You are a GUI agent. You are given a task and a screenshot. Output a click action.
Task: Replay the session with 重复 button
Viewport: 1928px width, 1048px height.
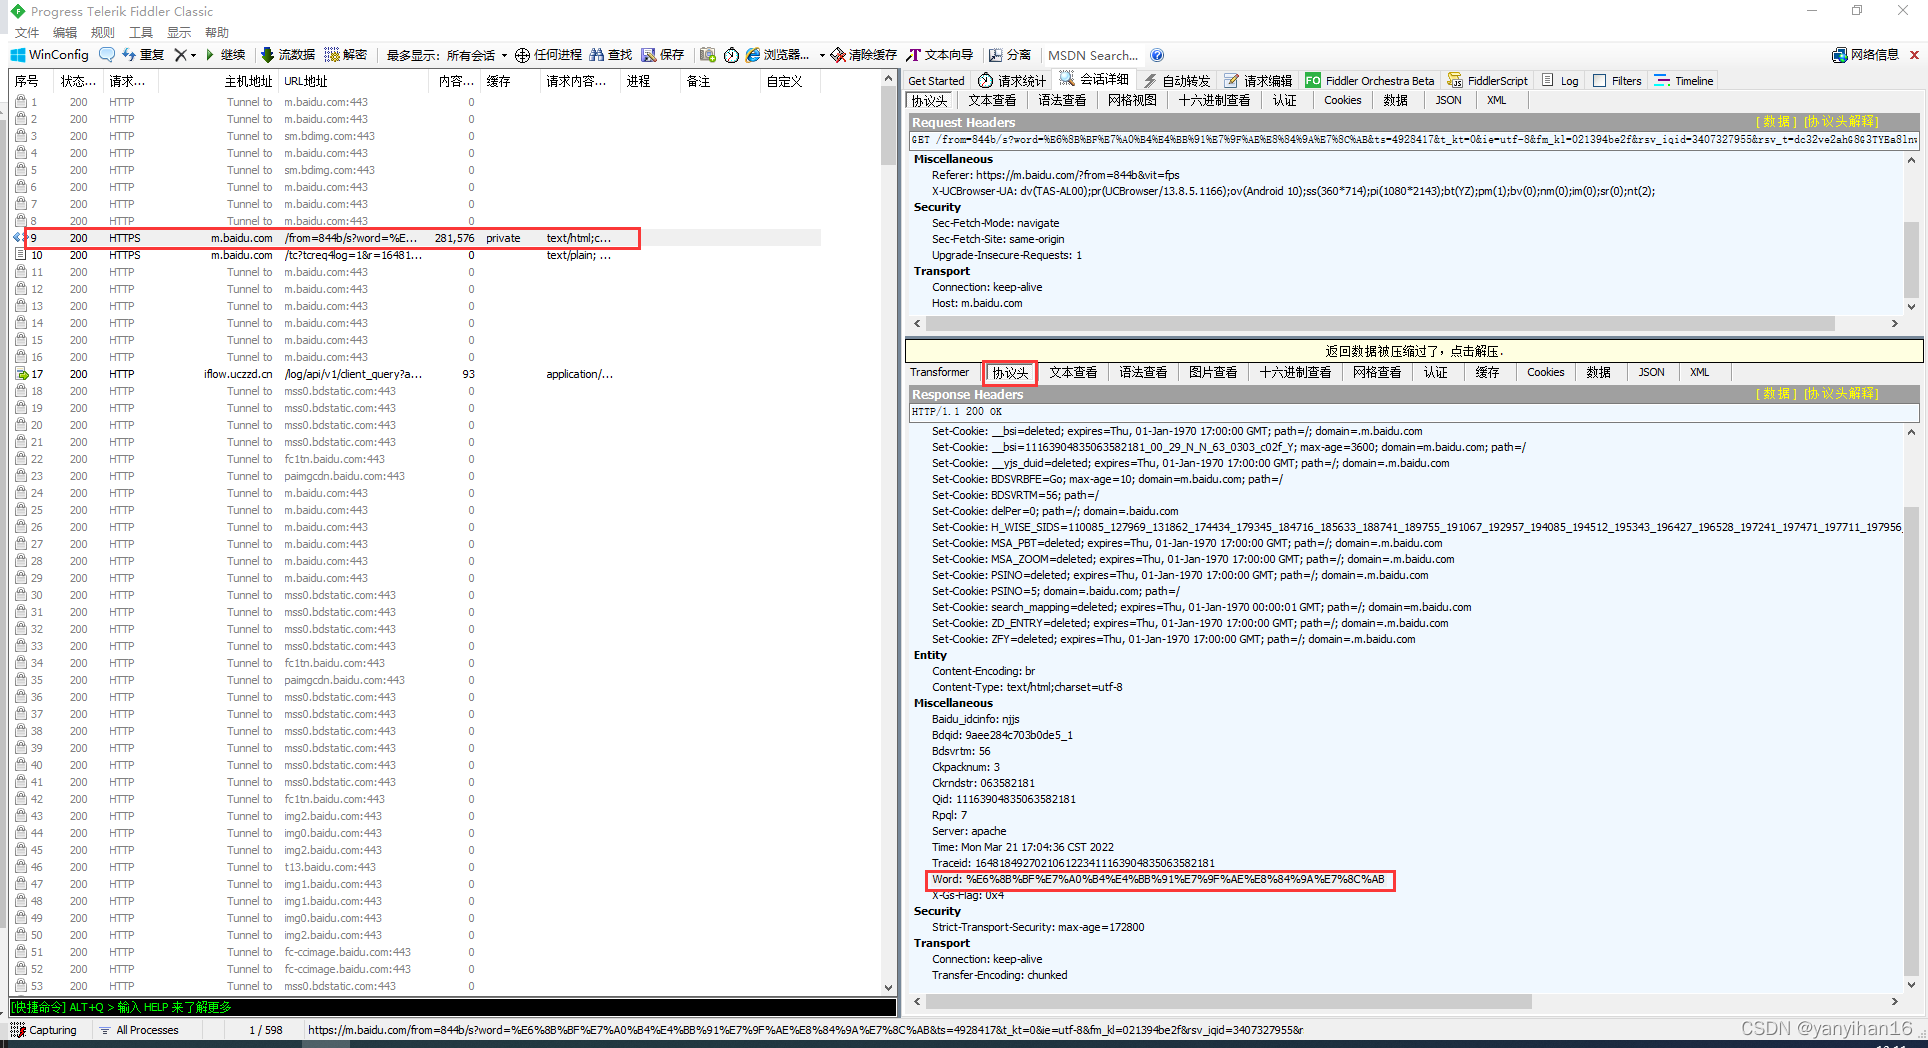143,55
